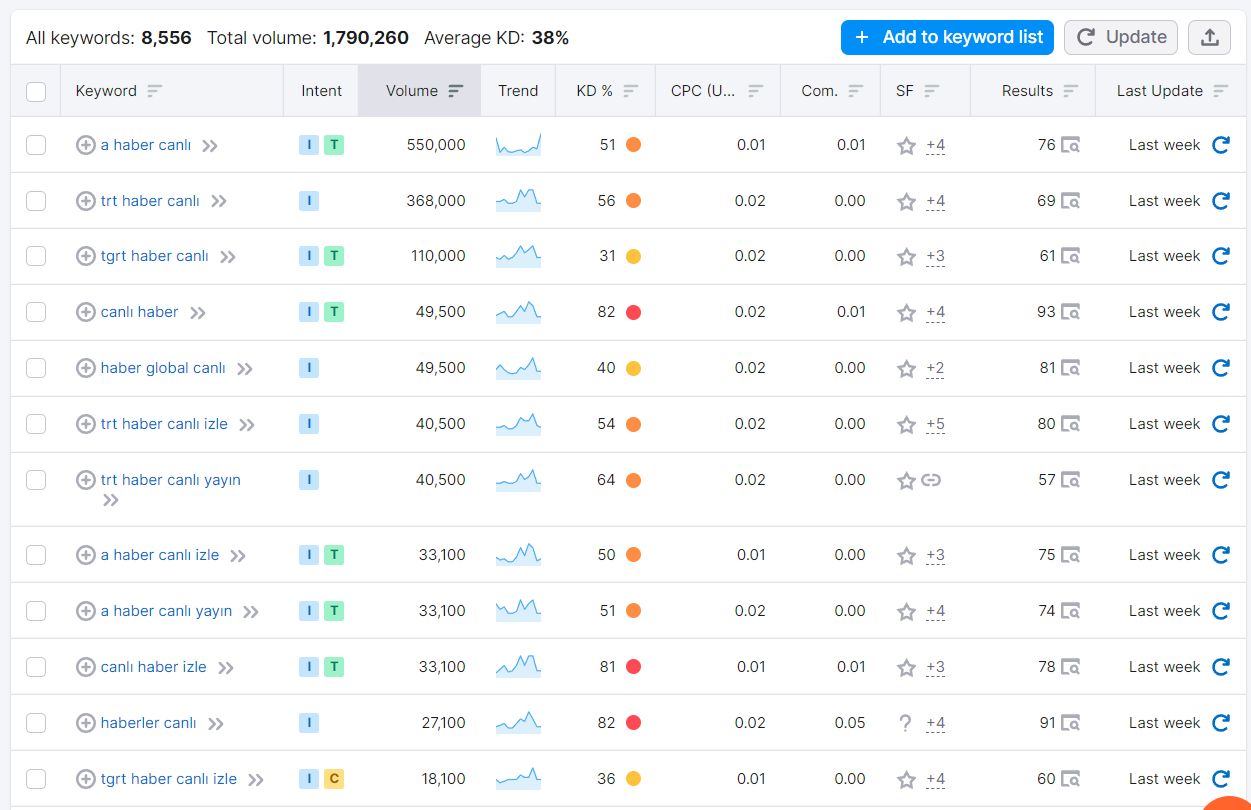Open SERP results icon for 'a haber canlı'
The width and height of the screenshot is (1251, 810).
pyautogui.click(x=1070, y=145)
